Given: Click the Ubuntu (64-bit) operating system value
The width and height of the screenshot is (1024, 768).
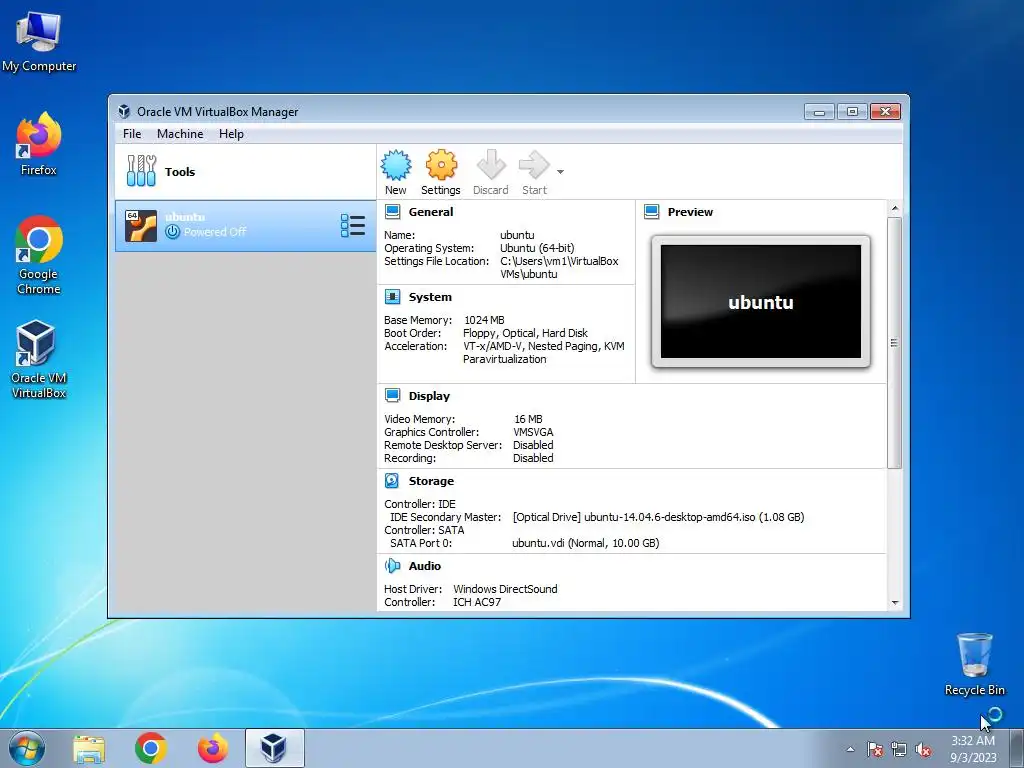Looking at the screenshot, I should point(537,248).
